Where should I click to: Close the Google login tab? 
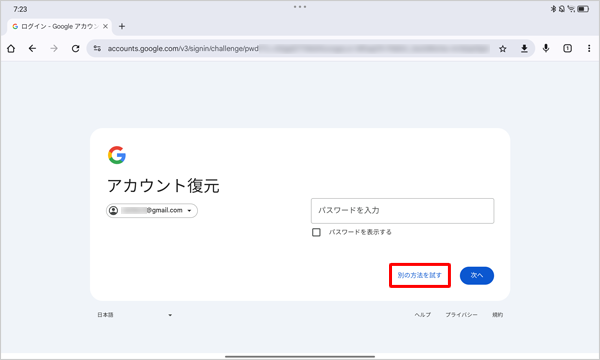[105, 26]
